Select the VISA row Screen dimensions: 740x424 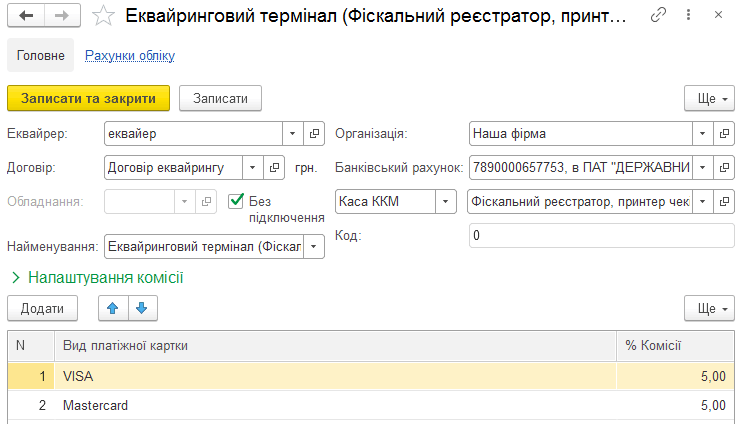[x=371, y=376]
